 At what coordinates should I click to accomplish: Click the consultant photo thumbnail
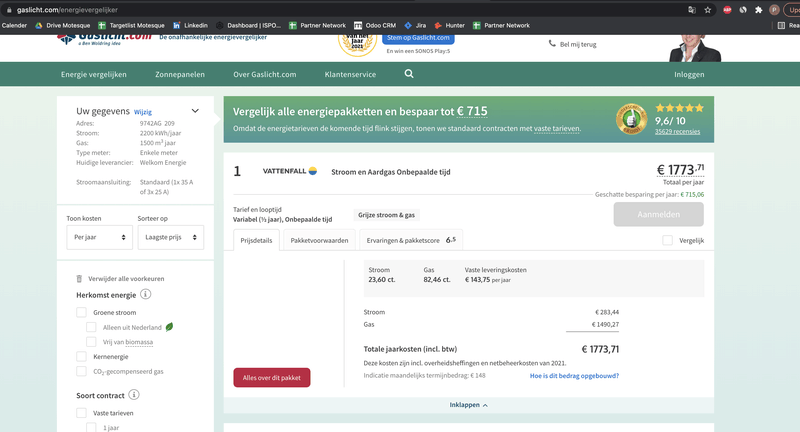click(x=694, y=48)
